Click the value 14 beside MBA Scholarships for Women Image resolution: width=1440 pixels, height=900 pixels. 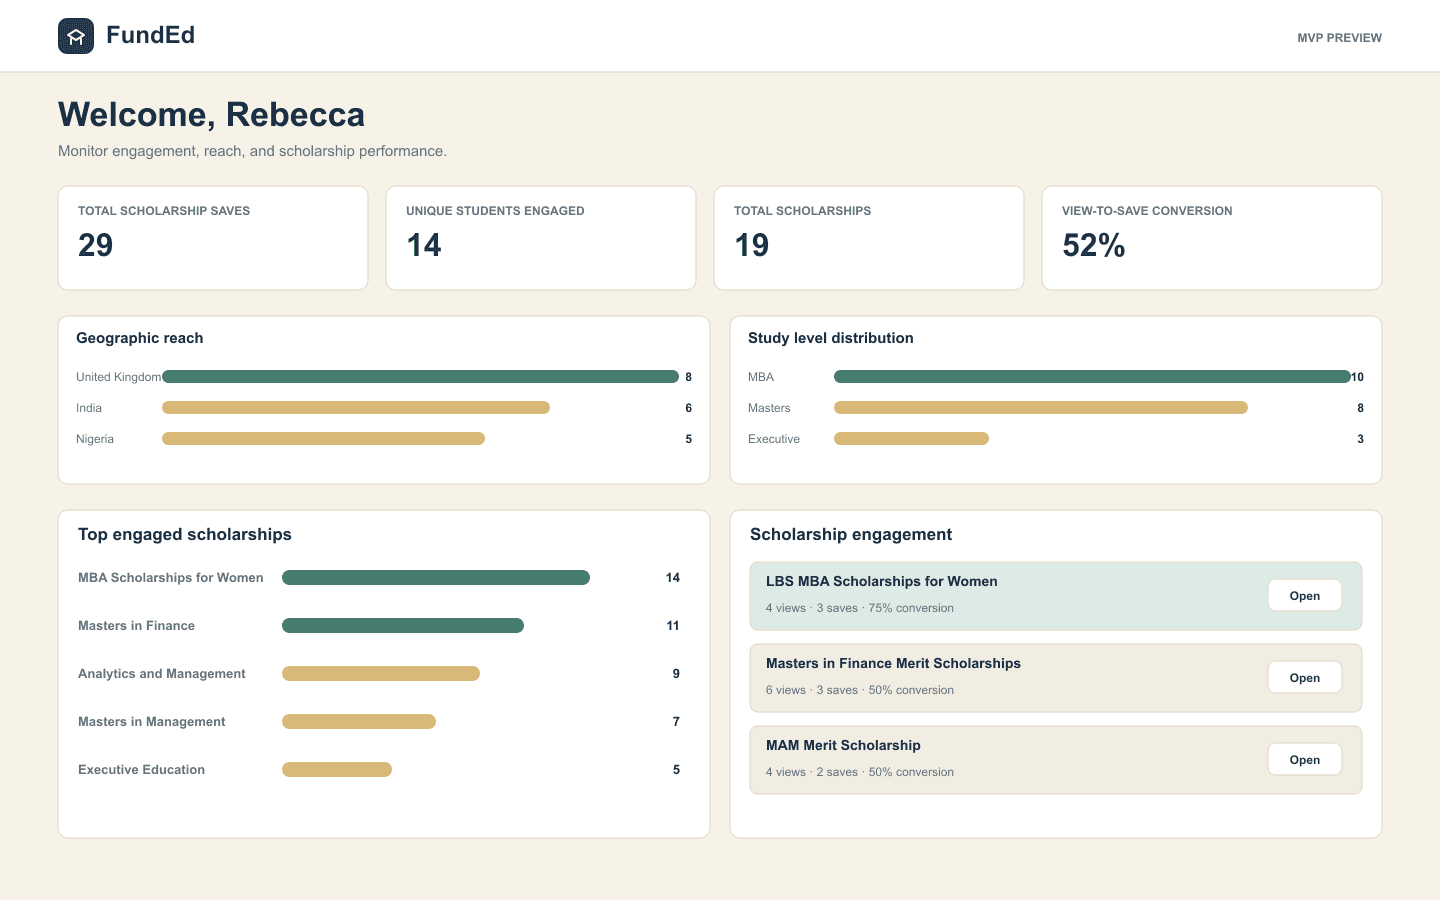tap(673, 578)
